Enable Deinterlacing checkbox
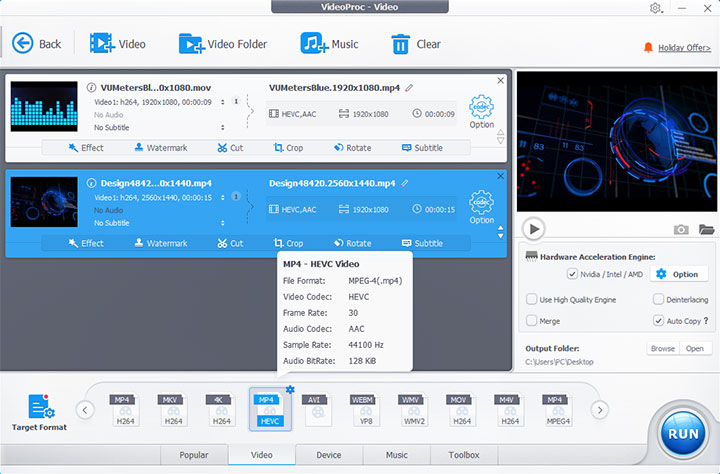The image size is (720, 474). pyautogui.click(x=658, y=299)
